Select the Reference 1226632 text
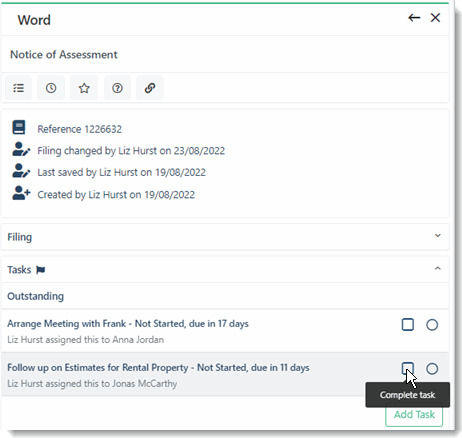This screenshot has height=438, width=462. tap(80, 129)
